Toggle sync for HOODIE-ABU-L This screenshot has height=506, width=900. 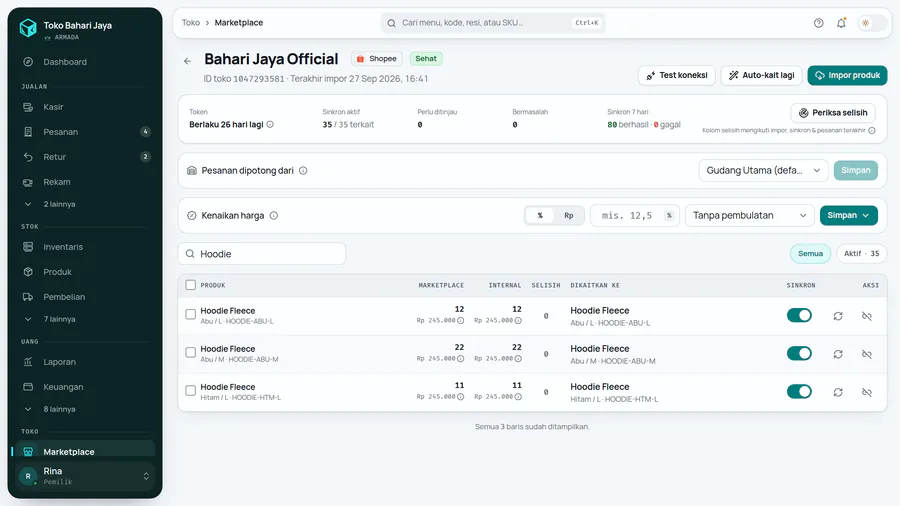(799, 316)
